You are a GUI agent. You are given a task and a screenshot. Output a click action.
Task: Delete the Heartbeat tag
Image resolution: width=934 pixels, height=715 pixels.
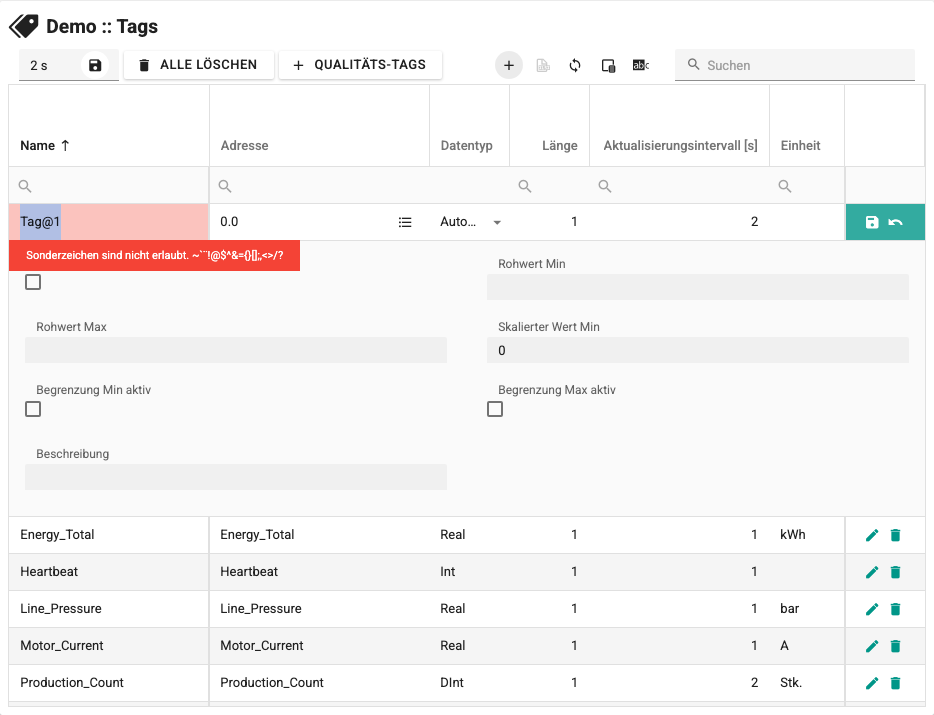click(895, 572)
